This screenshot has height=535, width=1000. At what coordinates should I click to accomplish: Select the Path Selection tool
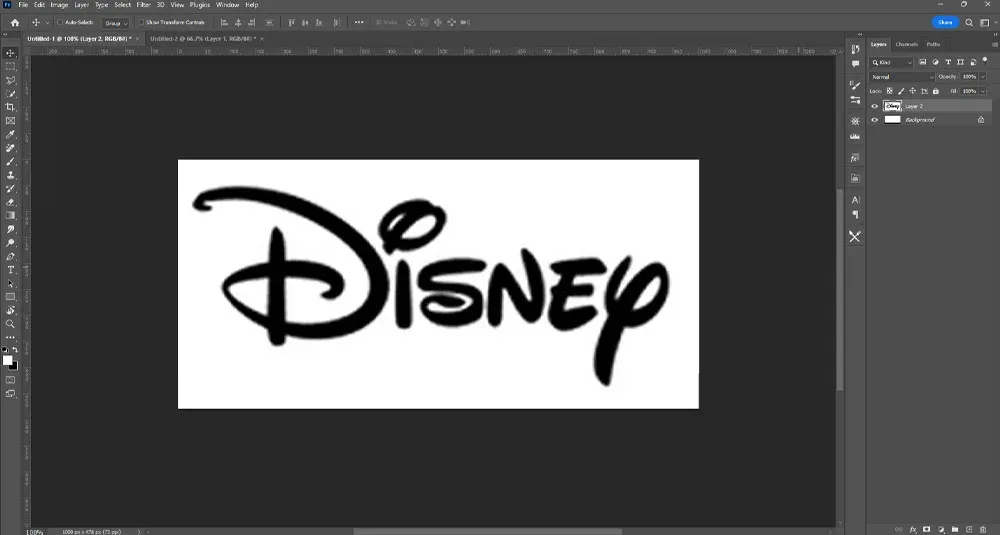click(10, 284)
